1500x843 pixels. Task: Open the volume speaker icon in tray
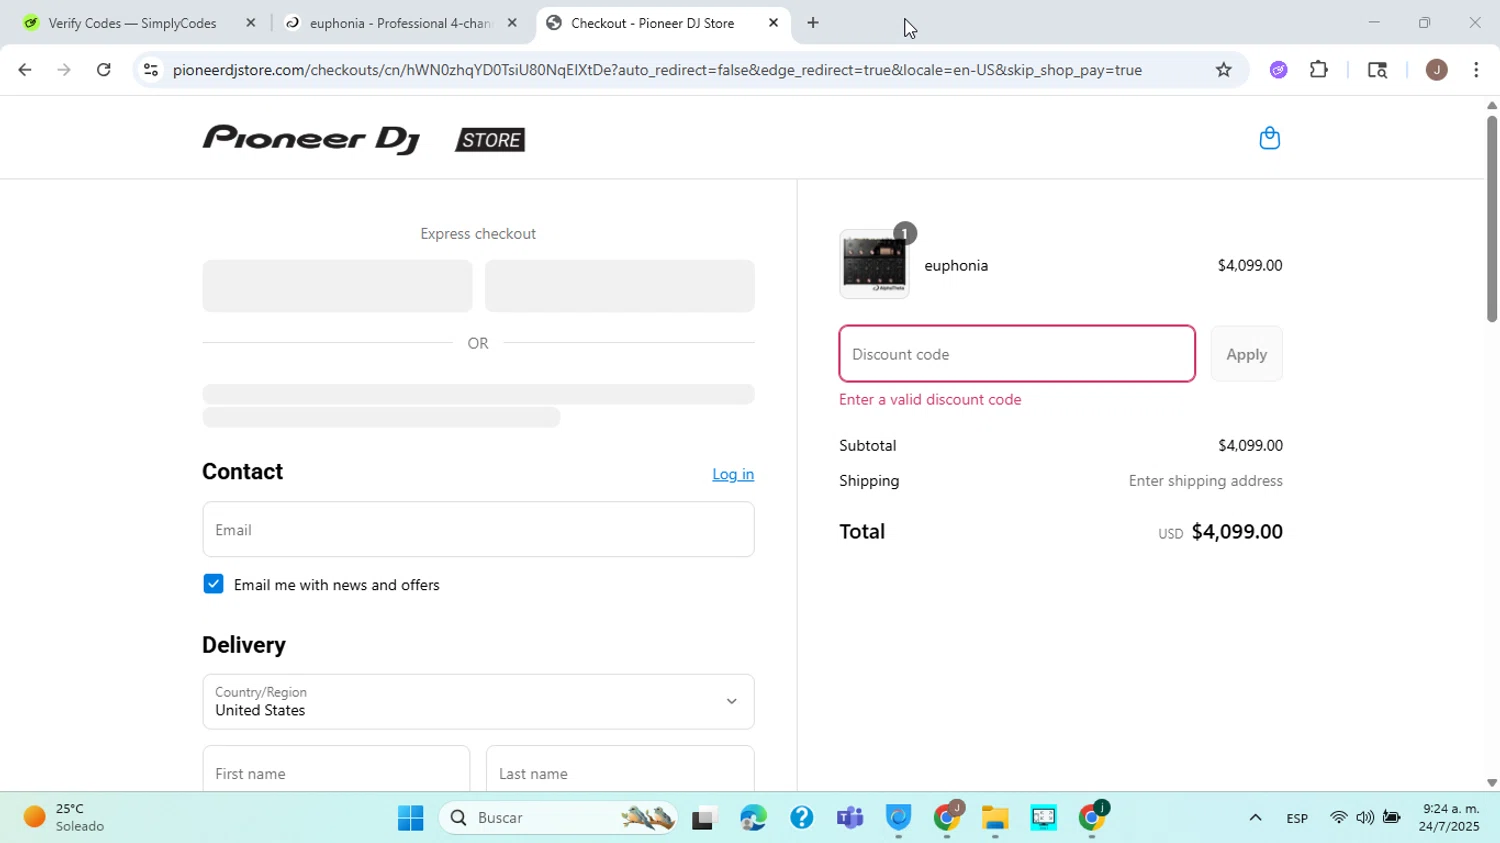click(1365, 818)
